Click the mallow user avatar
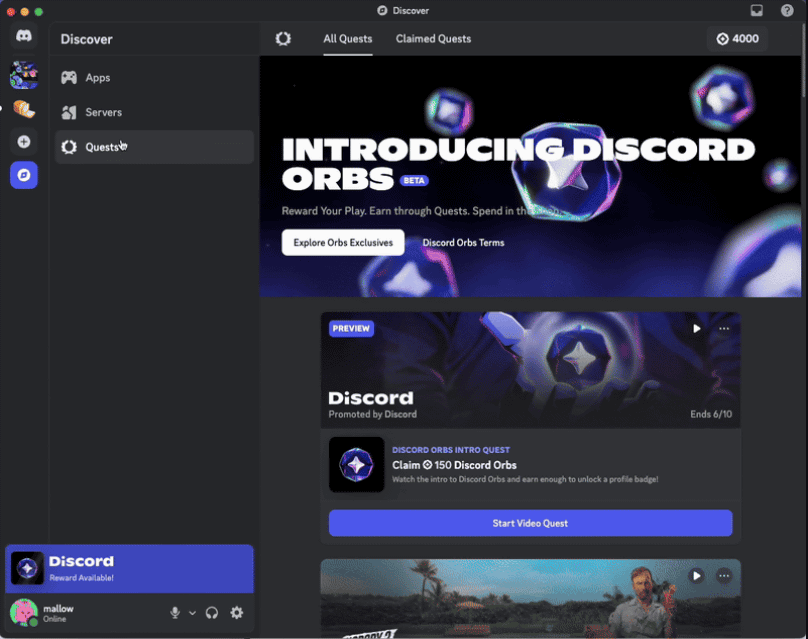This screenshot has width=808, height=639. [x=24, y=612]
